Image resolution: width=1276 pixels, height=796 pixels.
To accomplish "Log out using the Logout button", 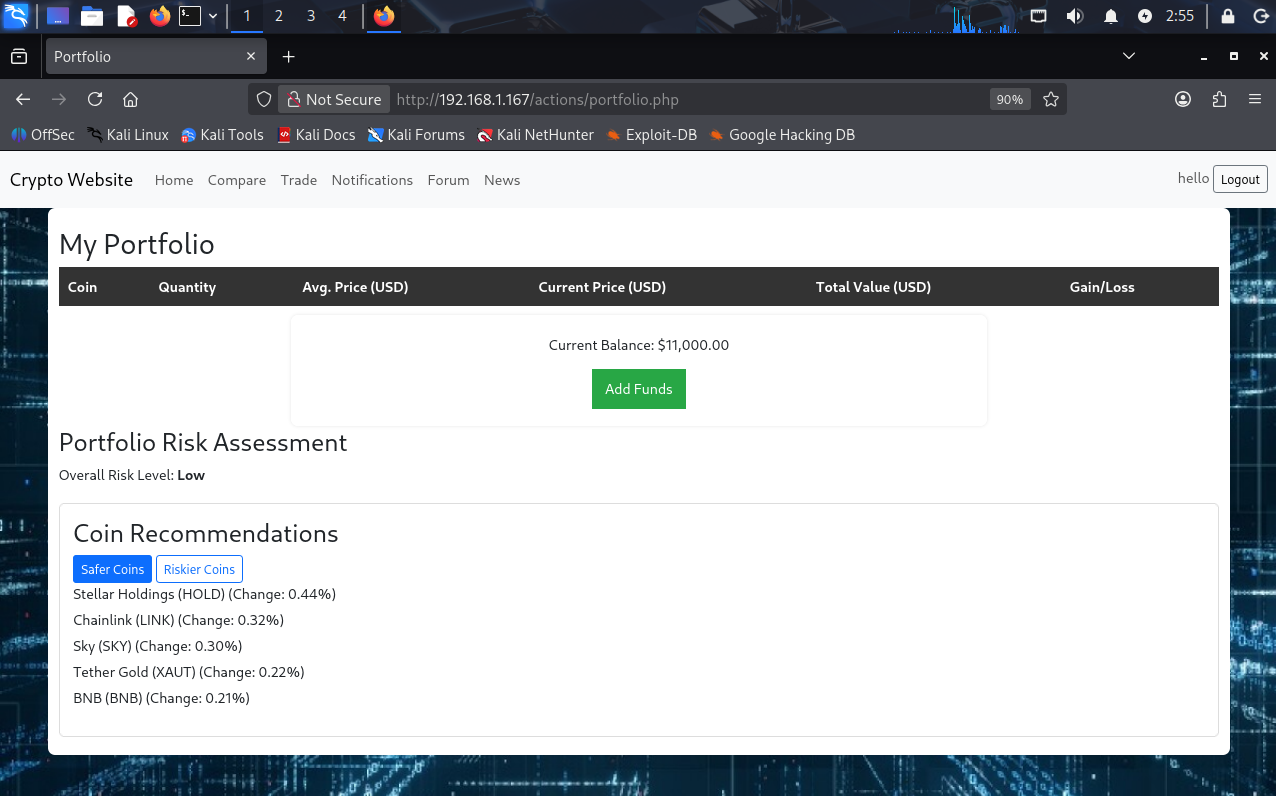I will click(1240, 179).
